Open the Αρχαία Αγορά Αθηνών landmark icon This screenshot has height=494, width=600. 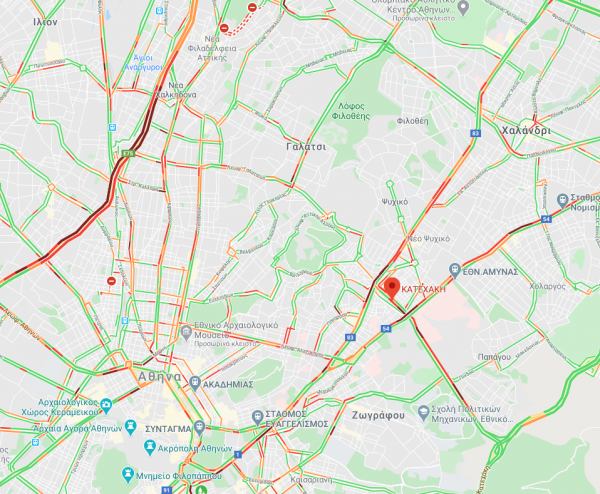(131, 427)
